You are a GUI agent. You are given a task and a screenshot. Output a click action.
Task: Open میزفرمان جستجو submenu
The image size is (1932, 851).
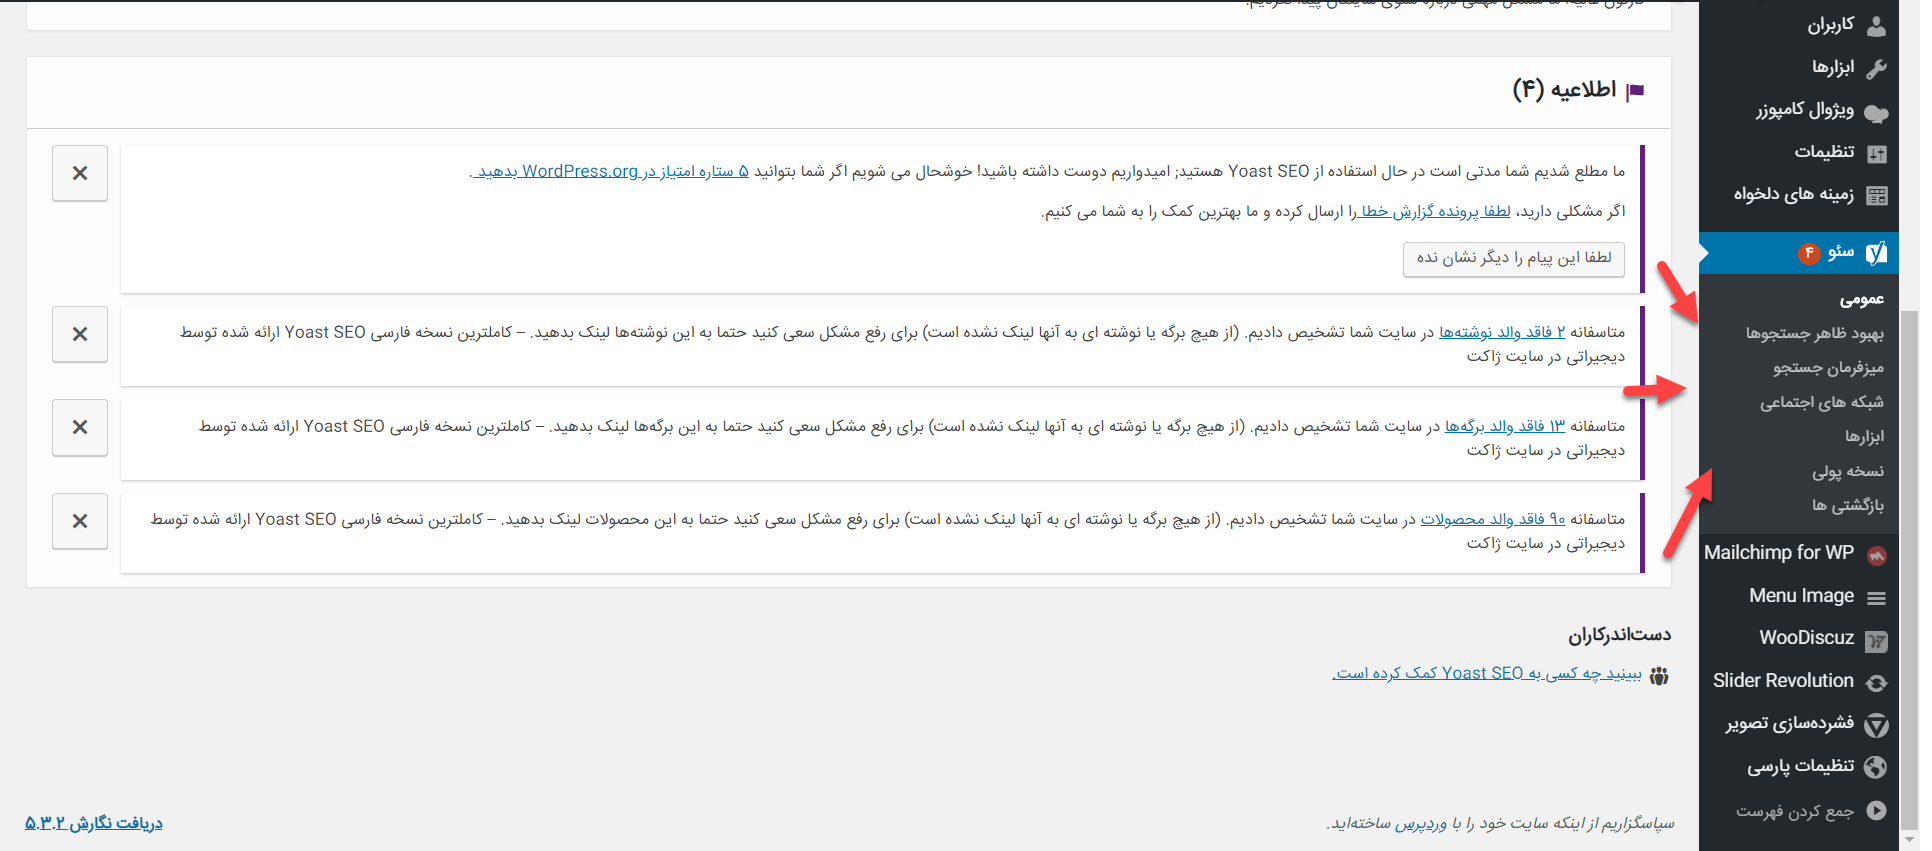coord(1828,368)
